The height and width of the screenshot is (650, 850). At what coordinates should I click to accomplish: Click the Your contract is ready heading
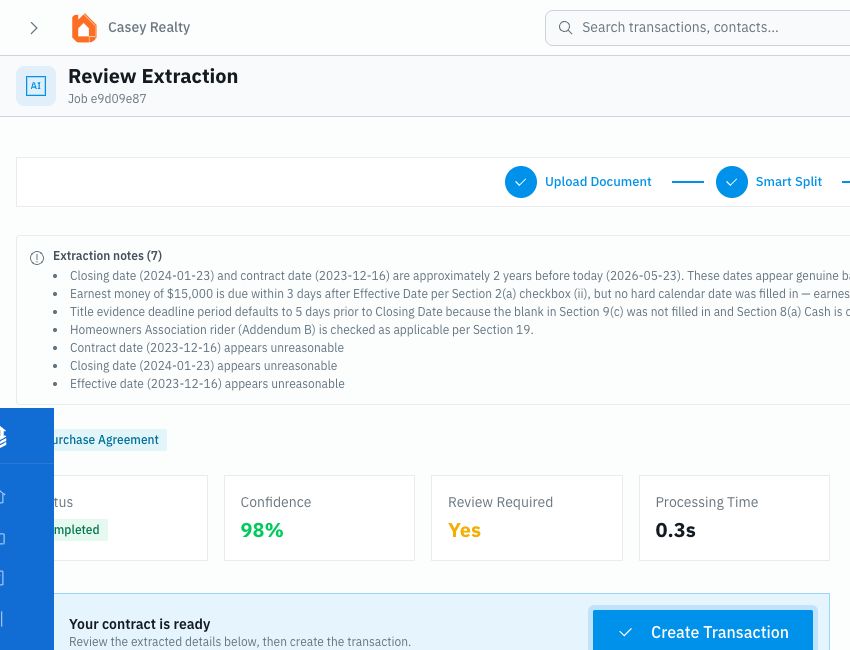(139, 624)
